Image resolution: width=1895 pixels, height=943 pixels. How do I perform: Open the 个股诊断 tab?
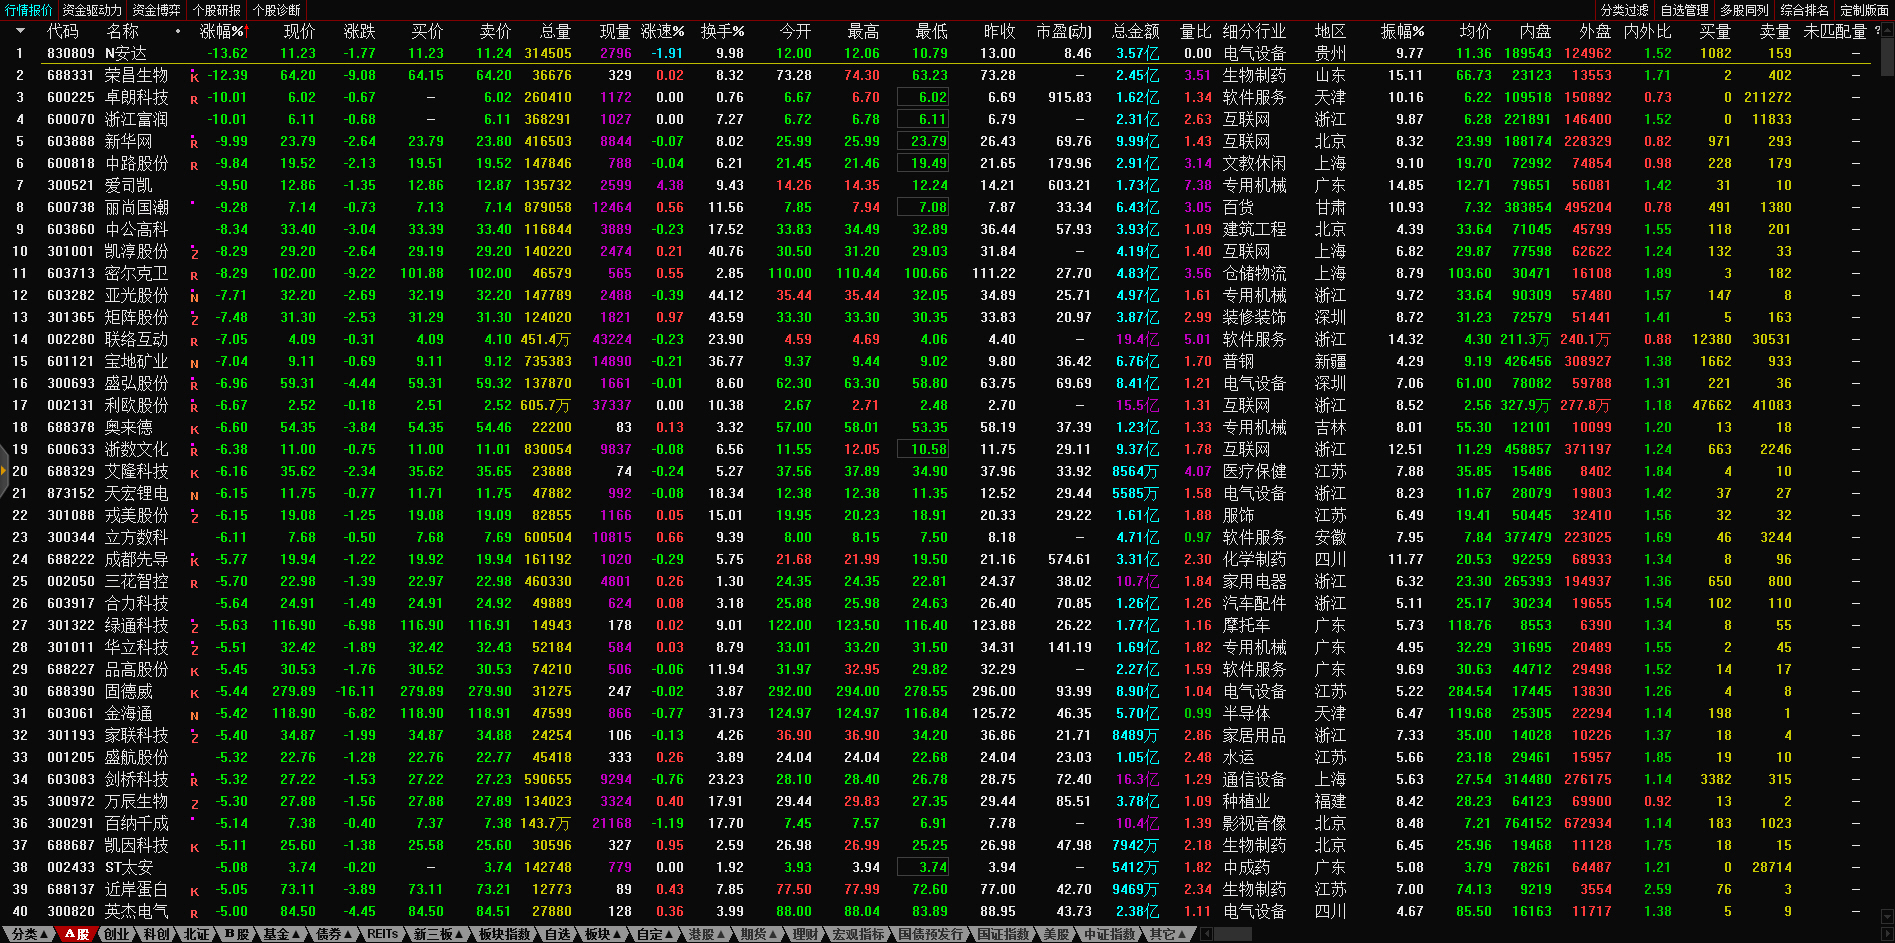pyautogui.click(x=276, y=10)
